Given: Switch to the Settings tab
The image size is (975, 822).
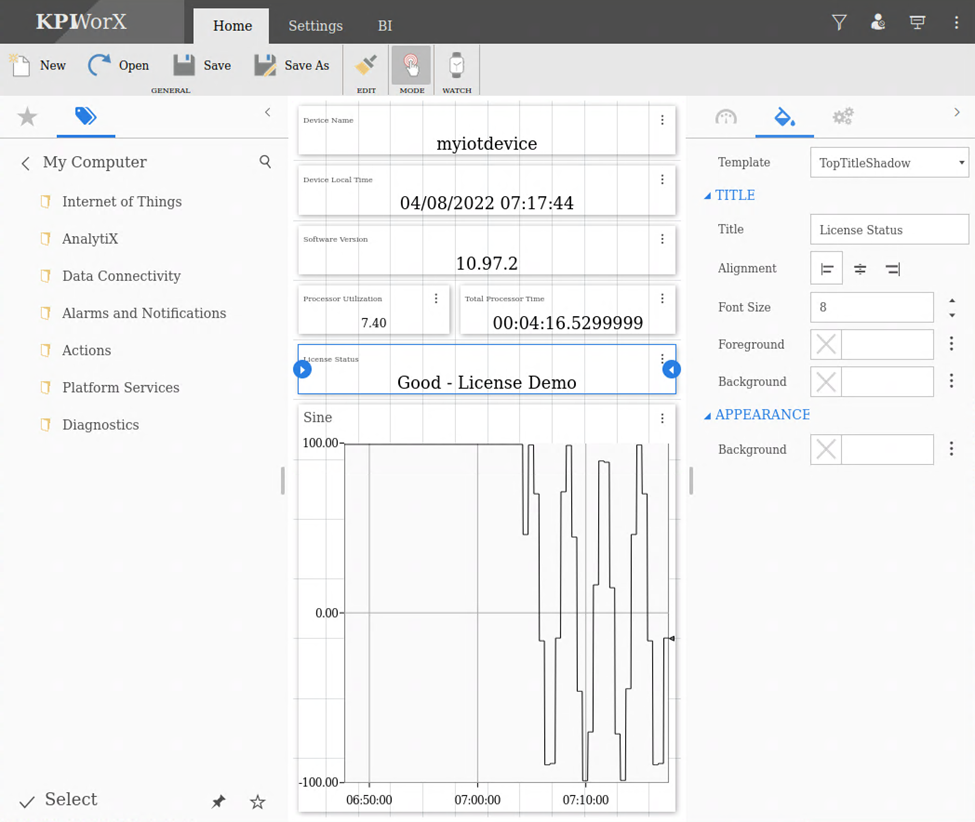Looking at the screenshot, I should (315, 26).
